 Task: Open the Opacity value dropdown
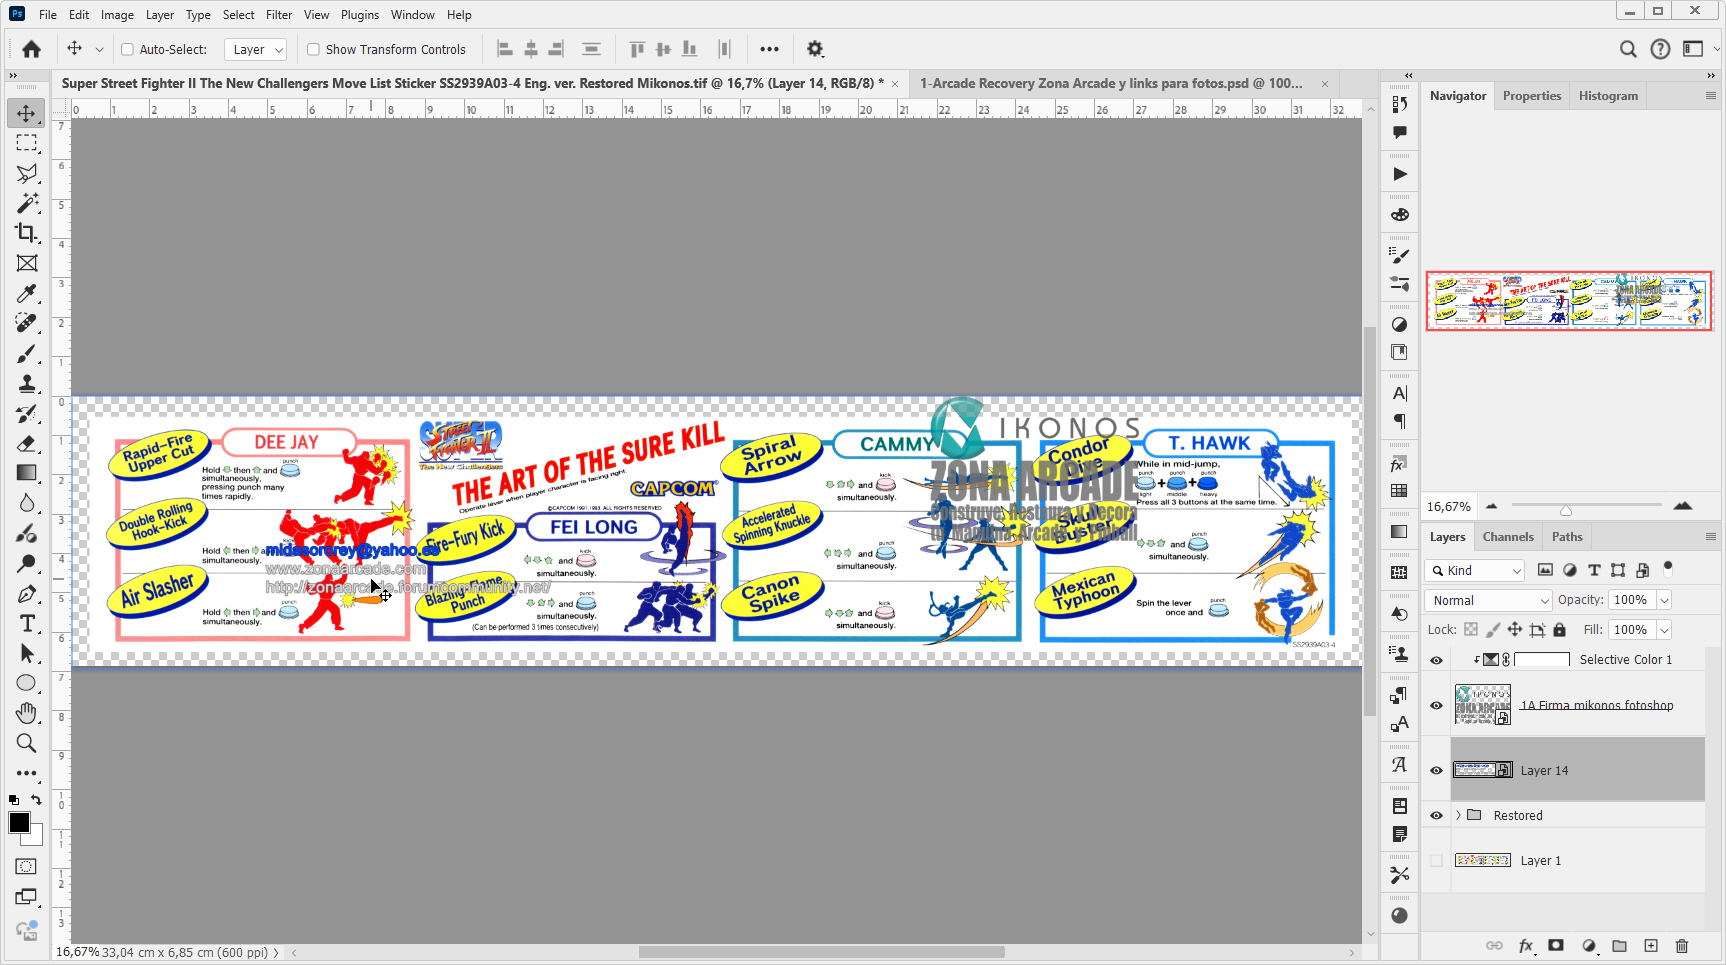coord(1665,600)
